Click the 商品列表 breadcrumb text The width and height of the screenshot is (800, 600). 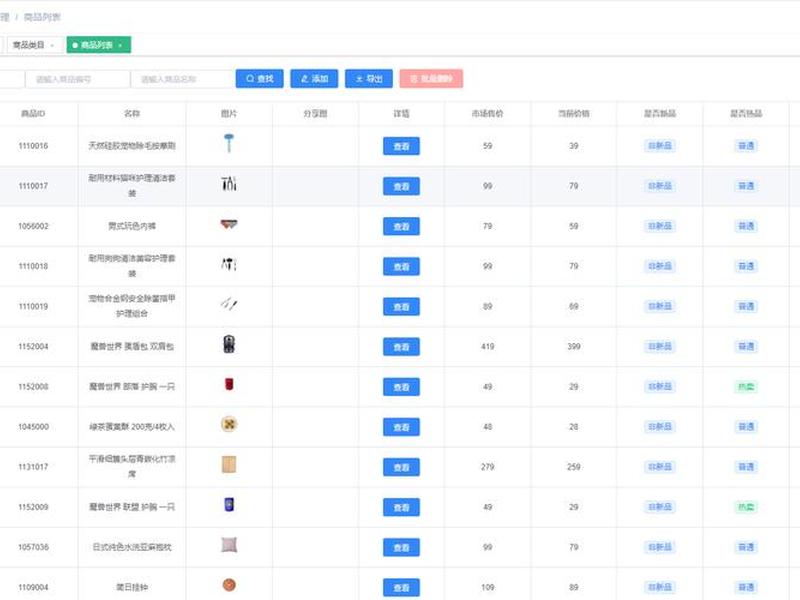pos(42,17)
